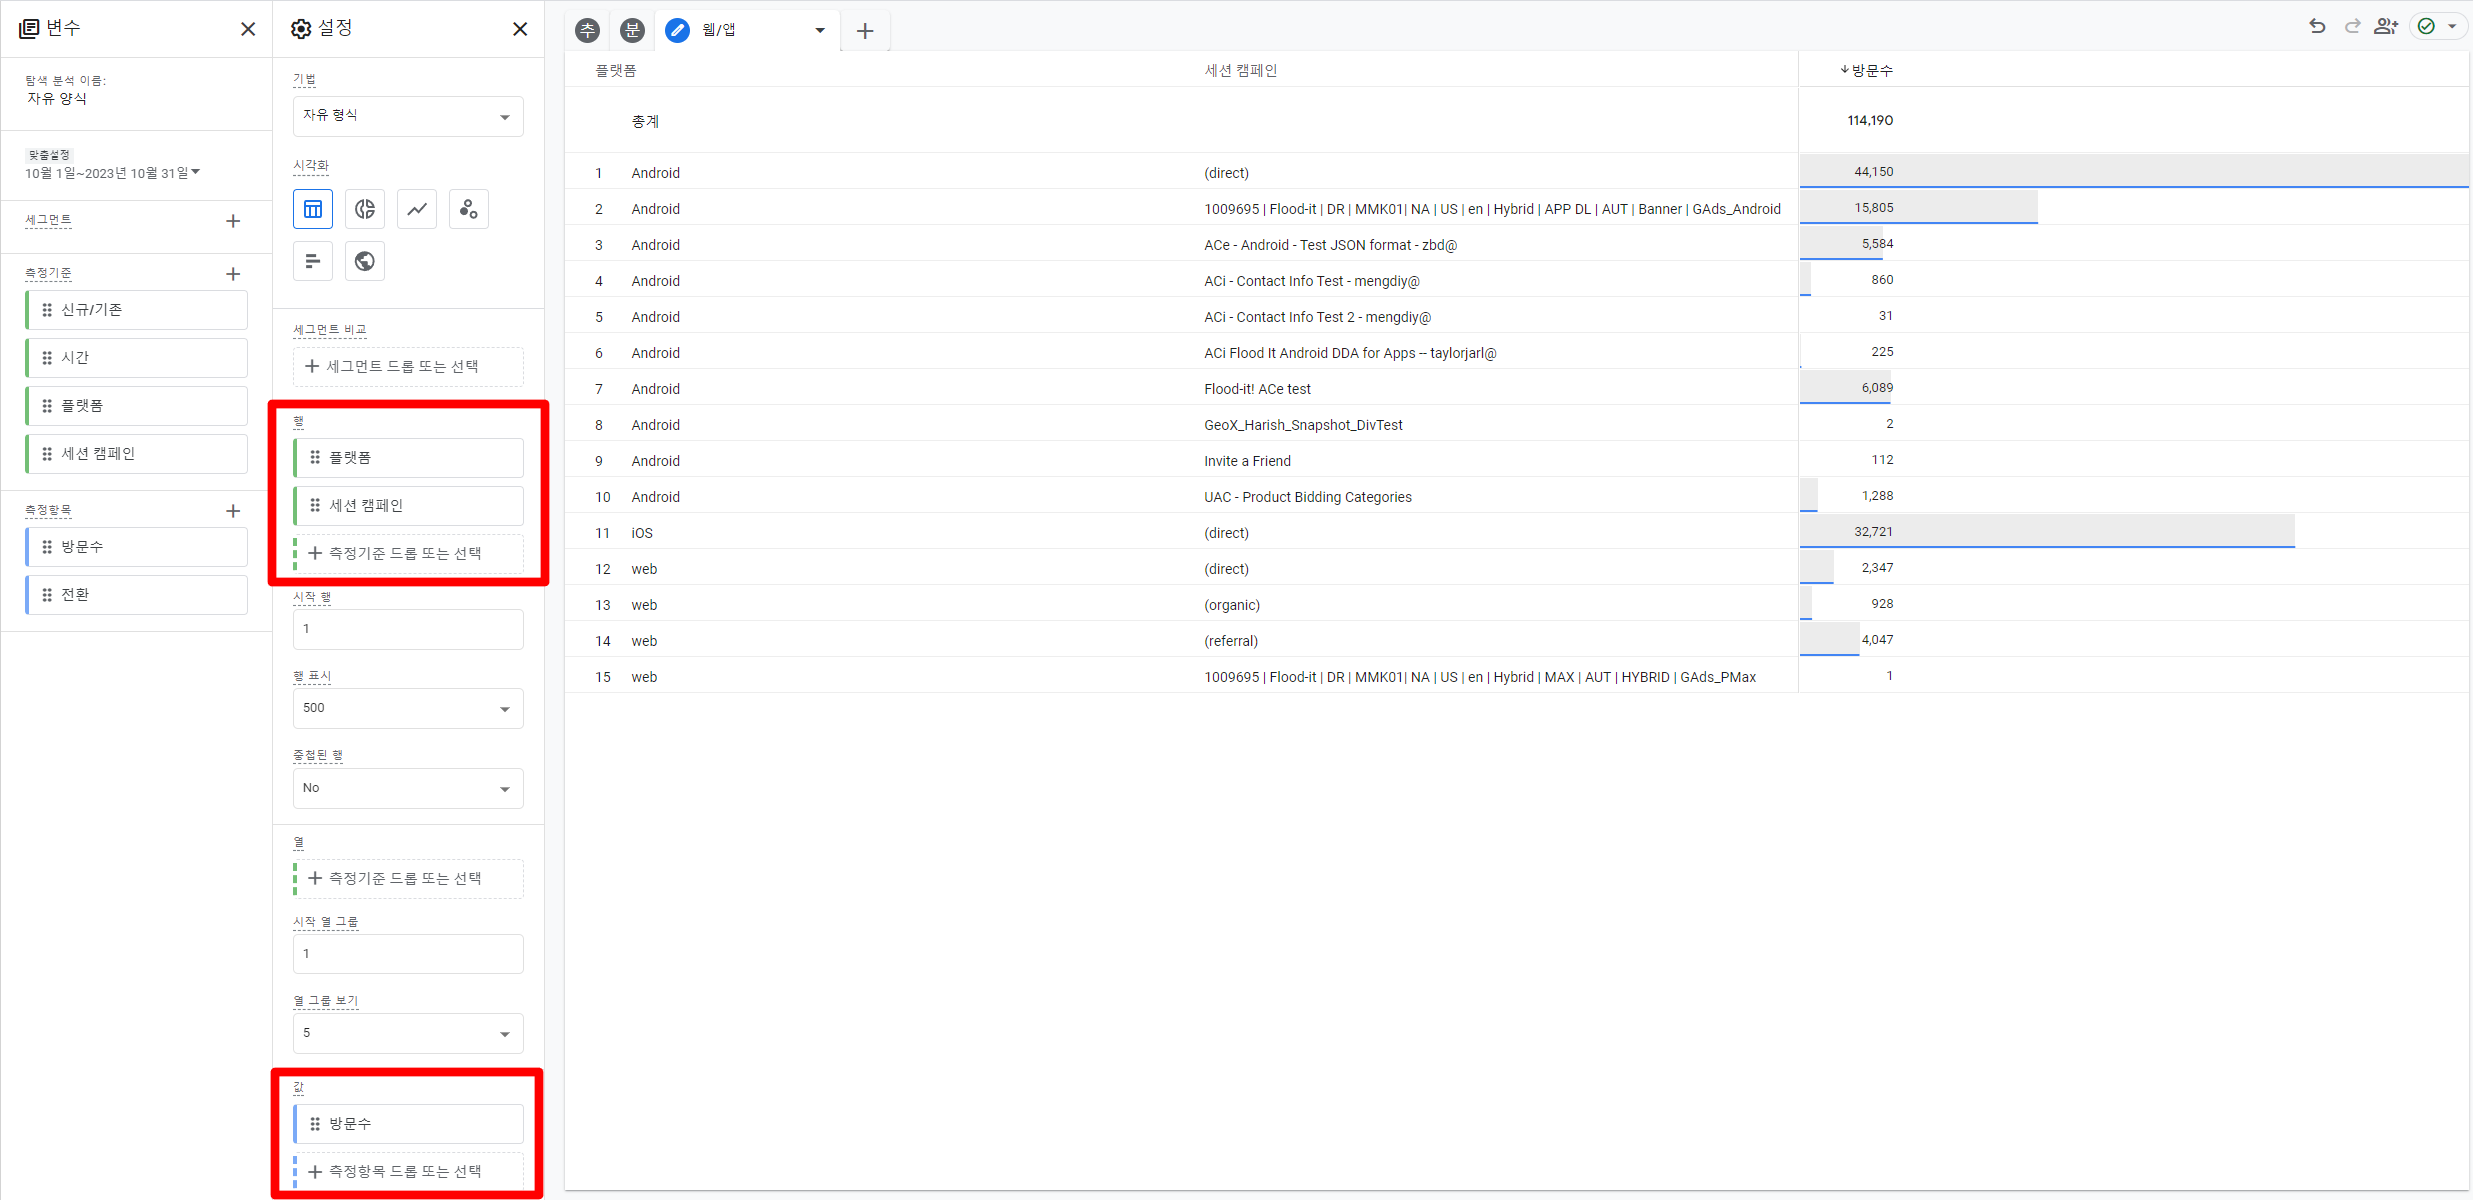Open the 기법 자유 형식 dropdown
The height and width of the screenshot is (1200, 2473).
408,116
